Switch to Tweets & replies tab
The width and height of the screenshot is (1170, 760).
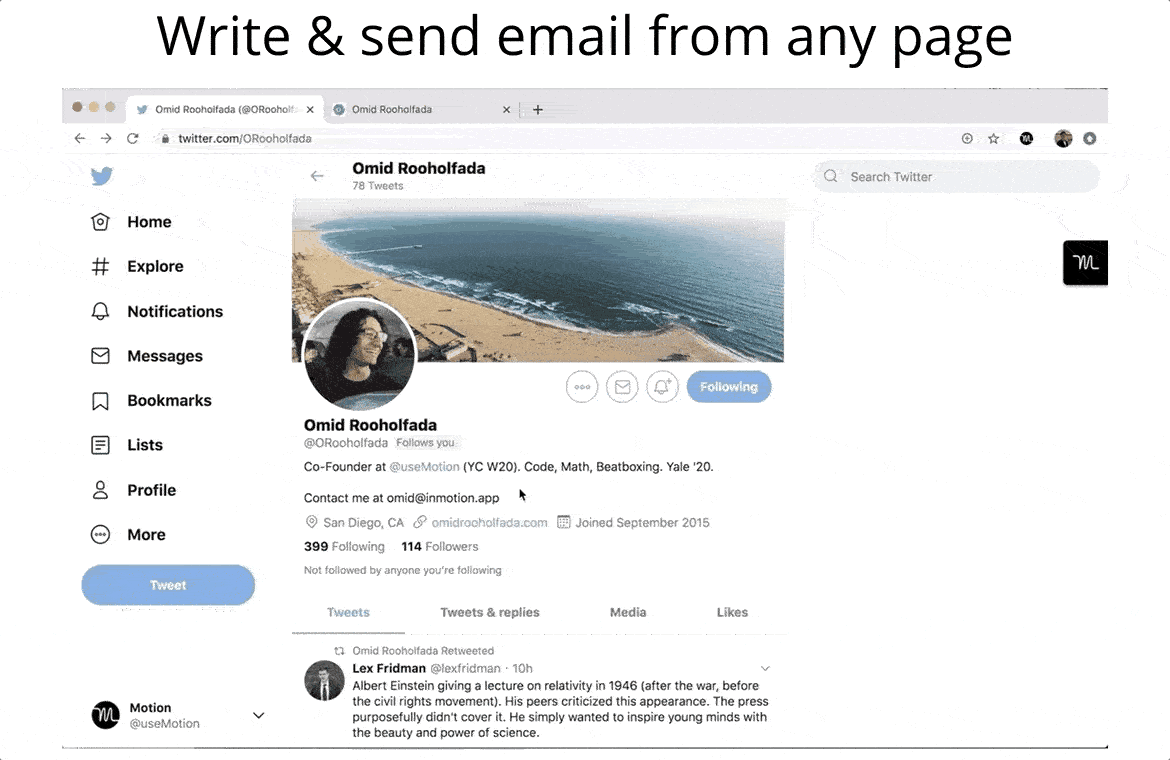(489, 612)
